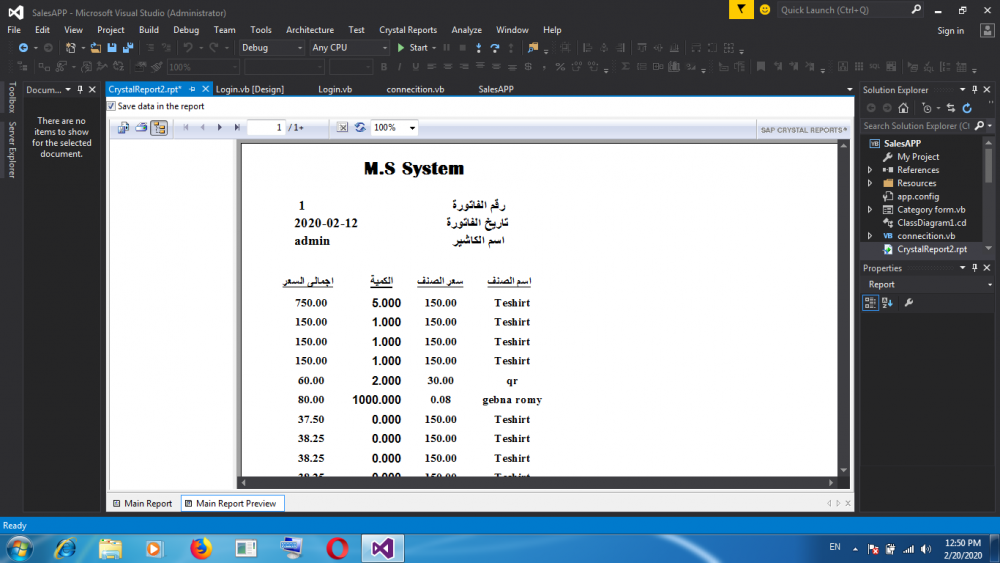The height and width of the screenshot is (563, 1000).
Task: Open the Server Explorer side panel
Action: [11, 149]
